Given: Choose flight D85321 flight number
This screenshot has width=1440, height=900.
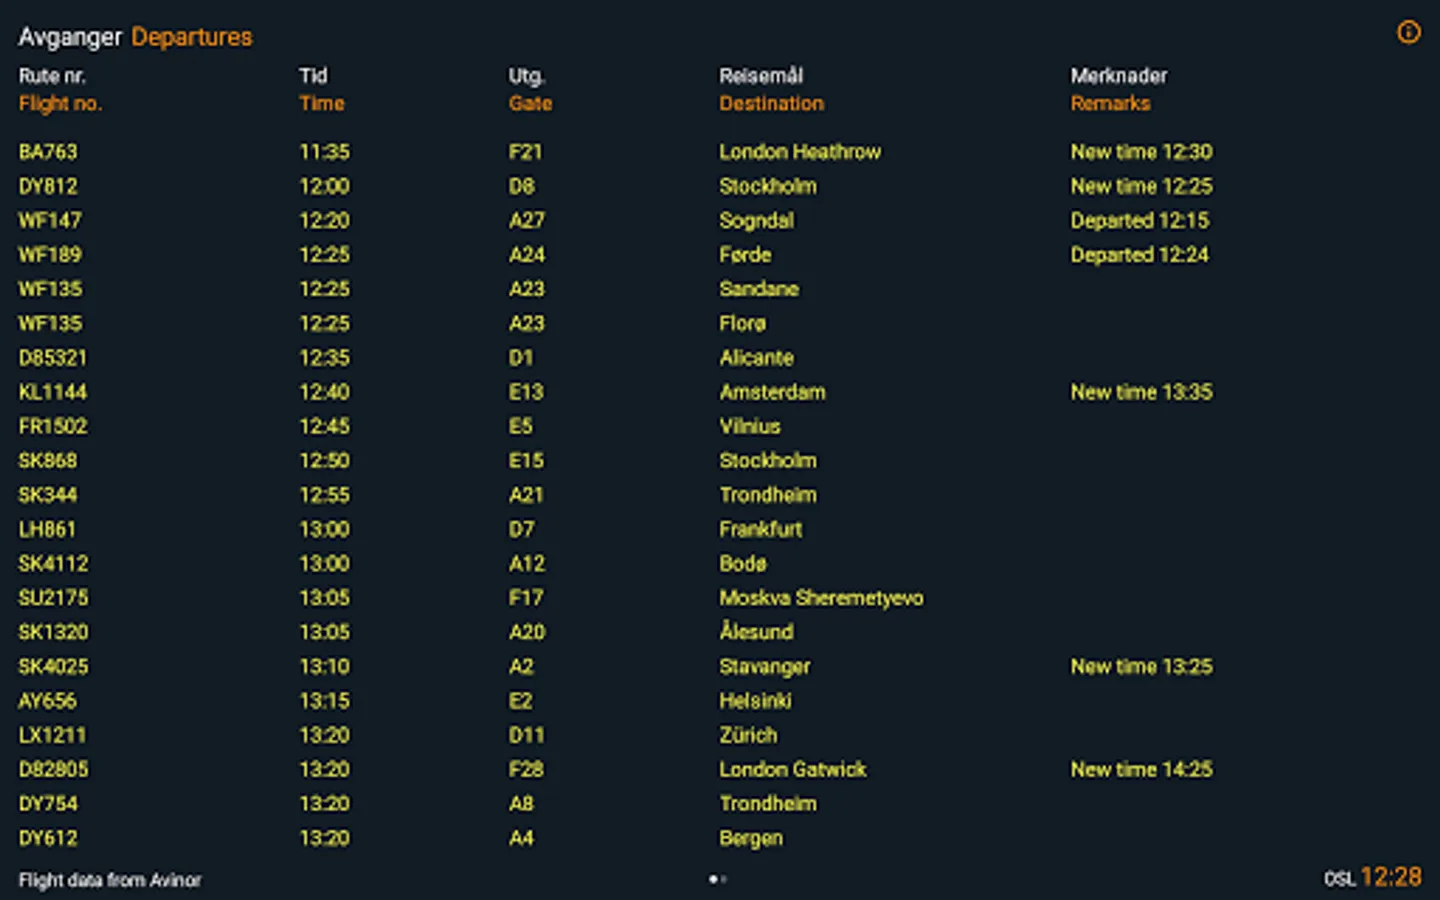Looking at the screenshot, I should (53, 358).
